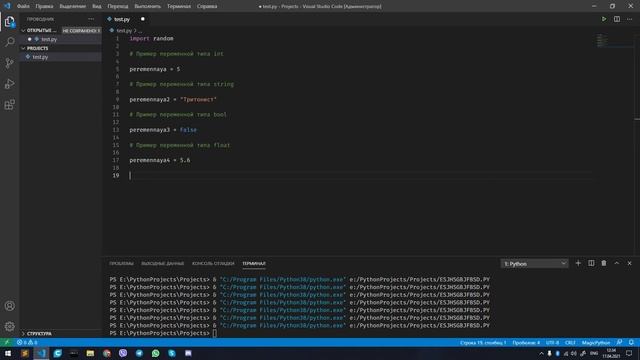640x360 pixels.
Task: Open notifications bell in status bar
Action: pos(631,342)
